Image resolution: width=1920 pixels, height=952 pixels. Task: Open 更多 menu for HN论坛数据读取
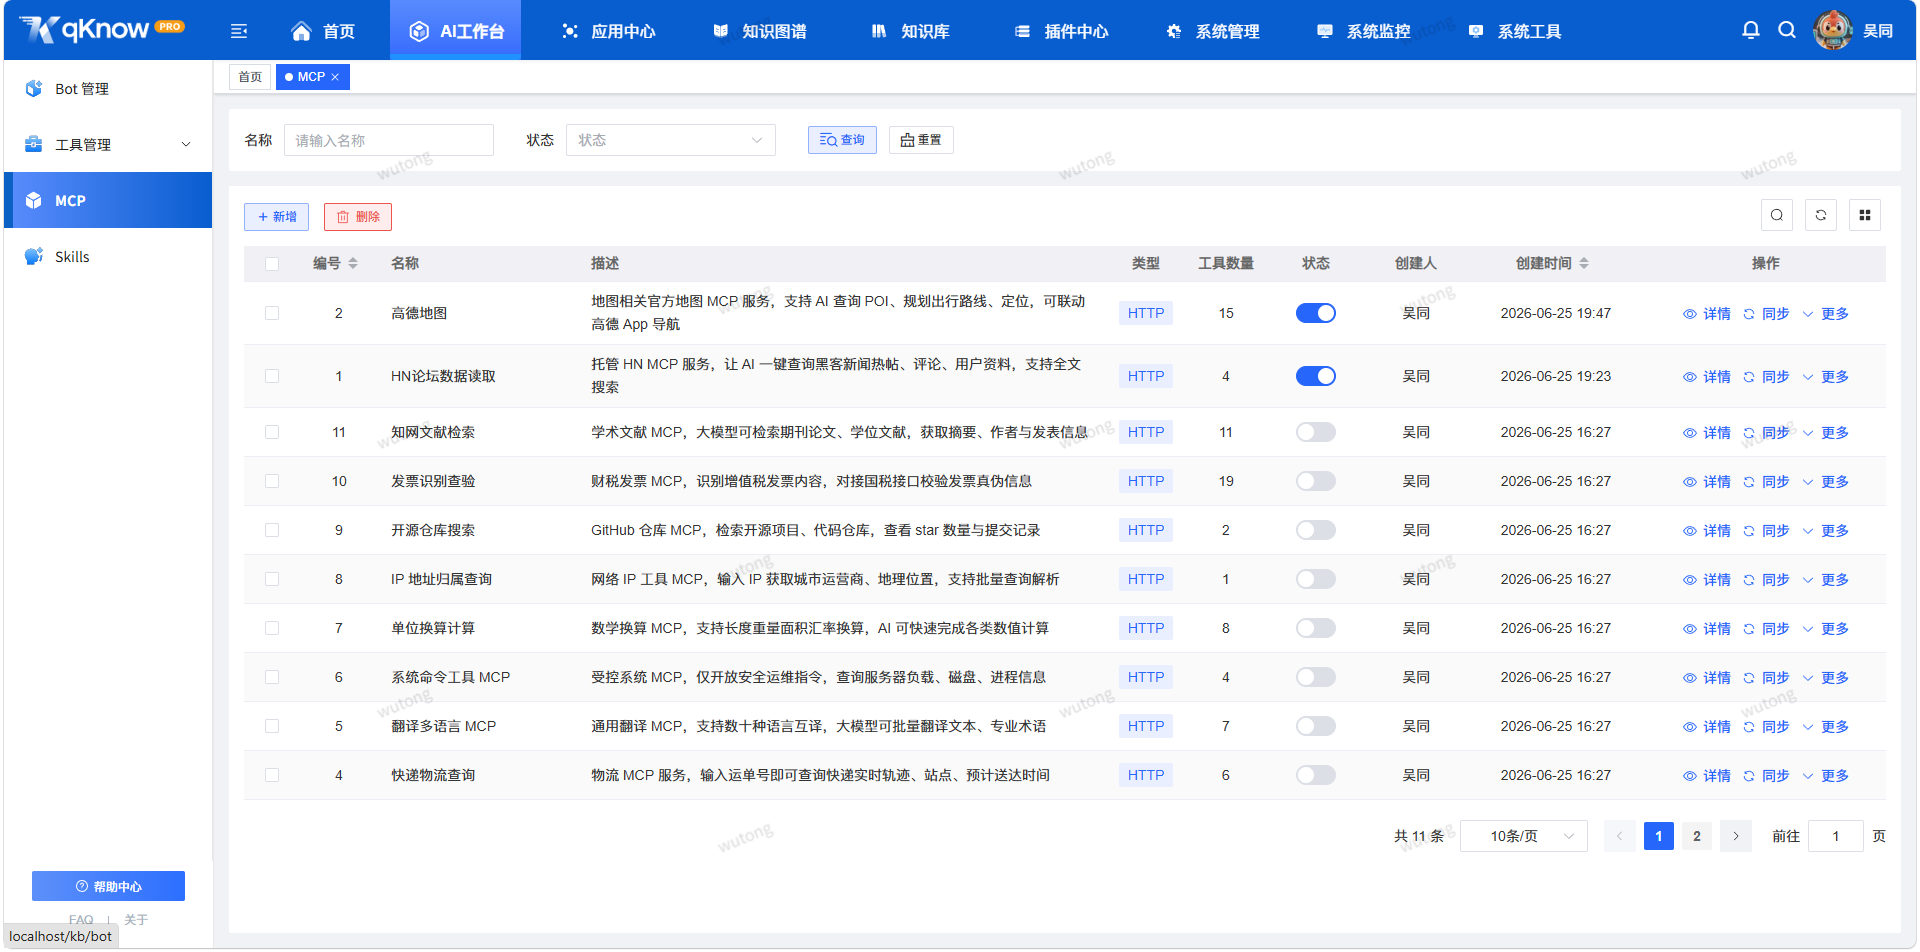(x=1826, y=377)
